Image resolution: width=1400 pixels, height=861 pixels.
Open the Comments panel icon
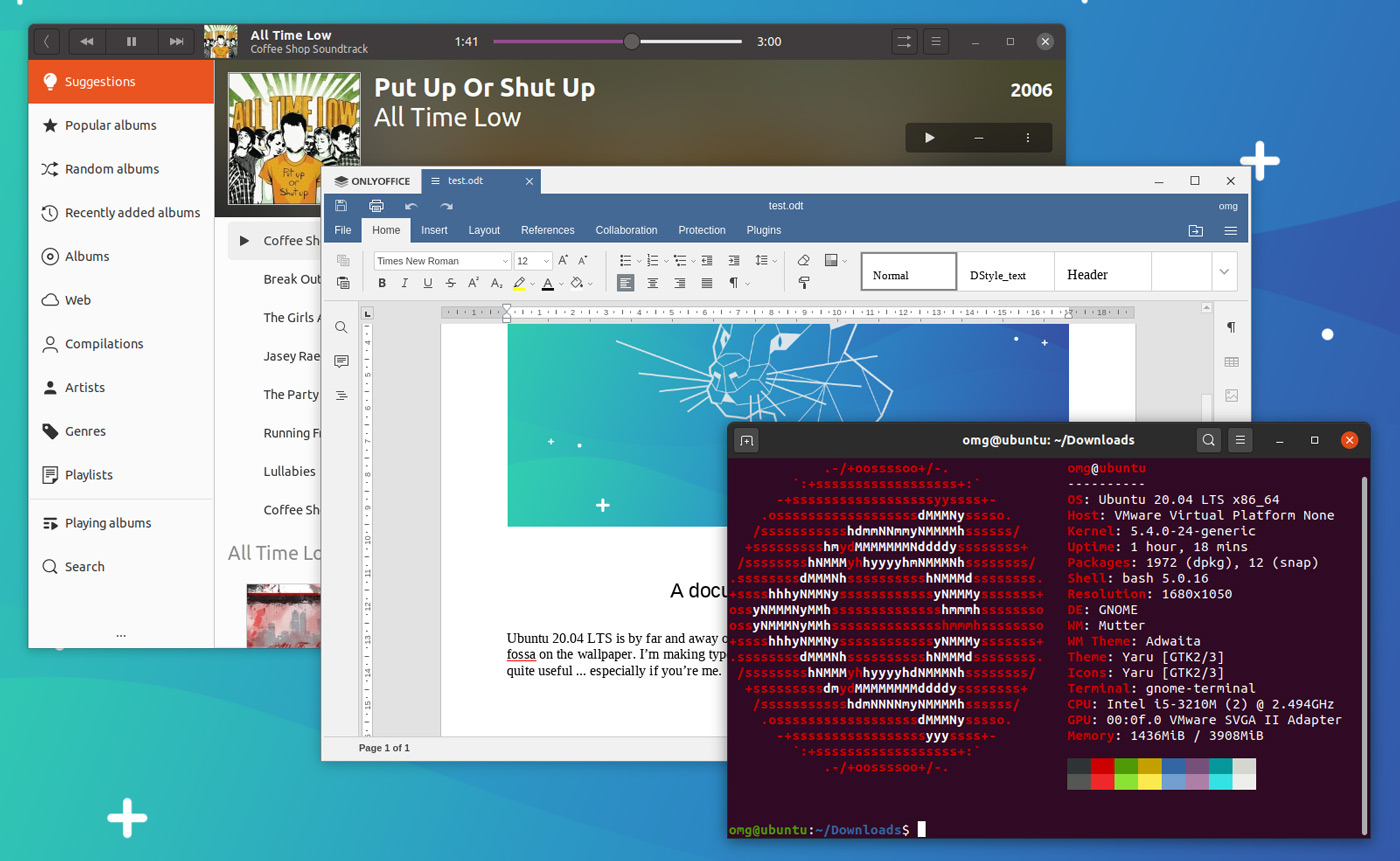(x=341, y=361)
